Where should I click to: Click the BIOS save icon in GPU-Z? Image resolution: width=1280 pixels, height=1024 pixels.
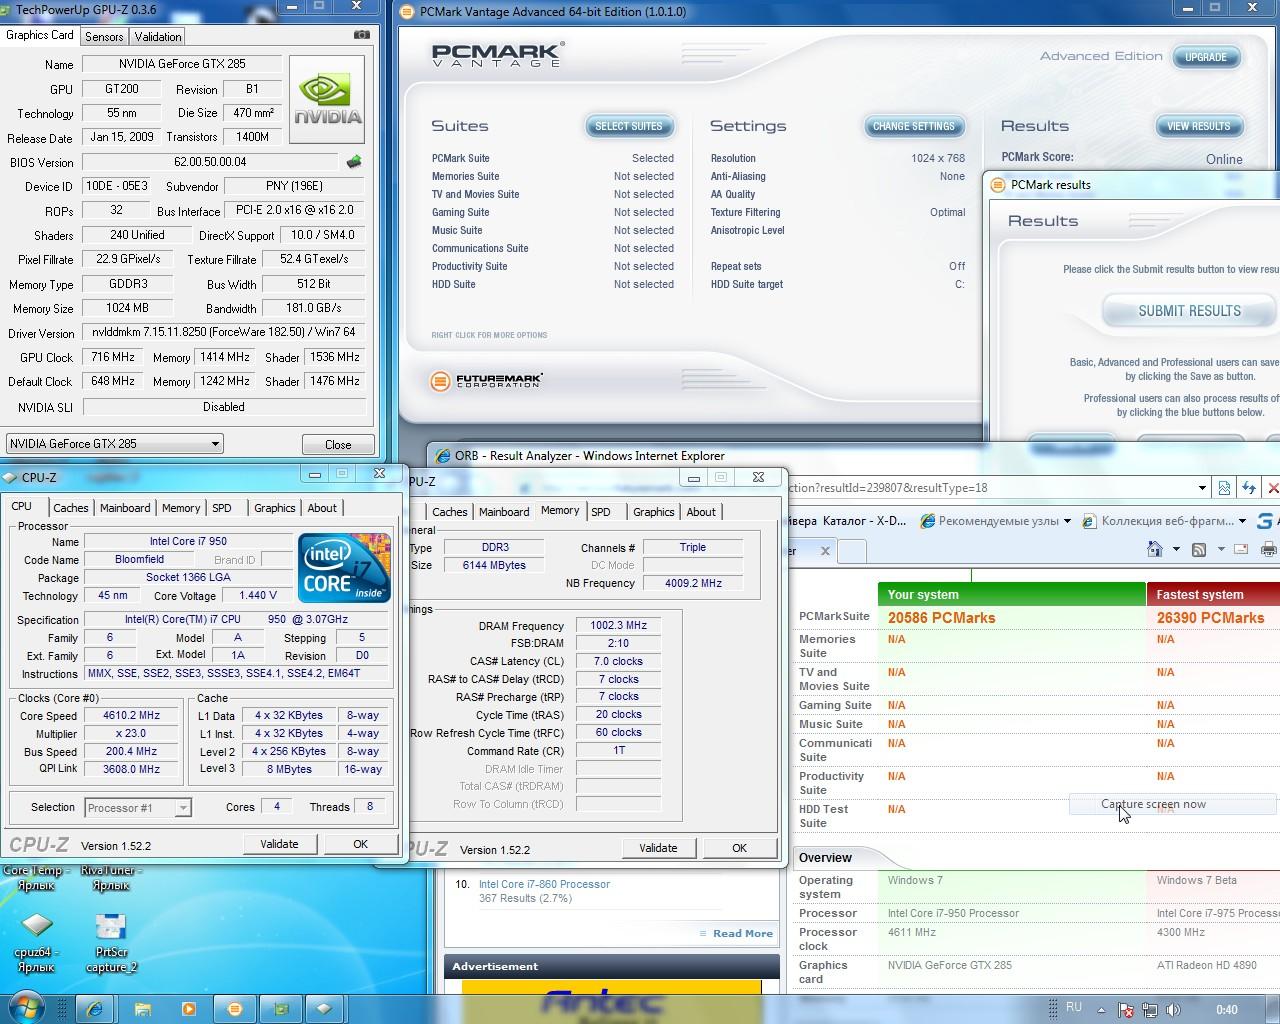[x=353, y=161]
